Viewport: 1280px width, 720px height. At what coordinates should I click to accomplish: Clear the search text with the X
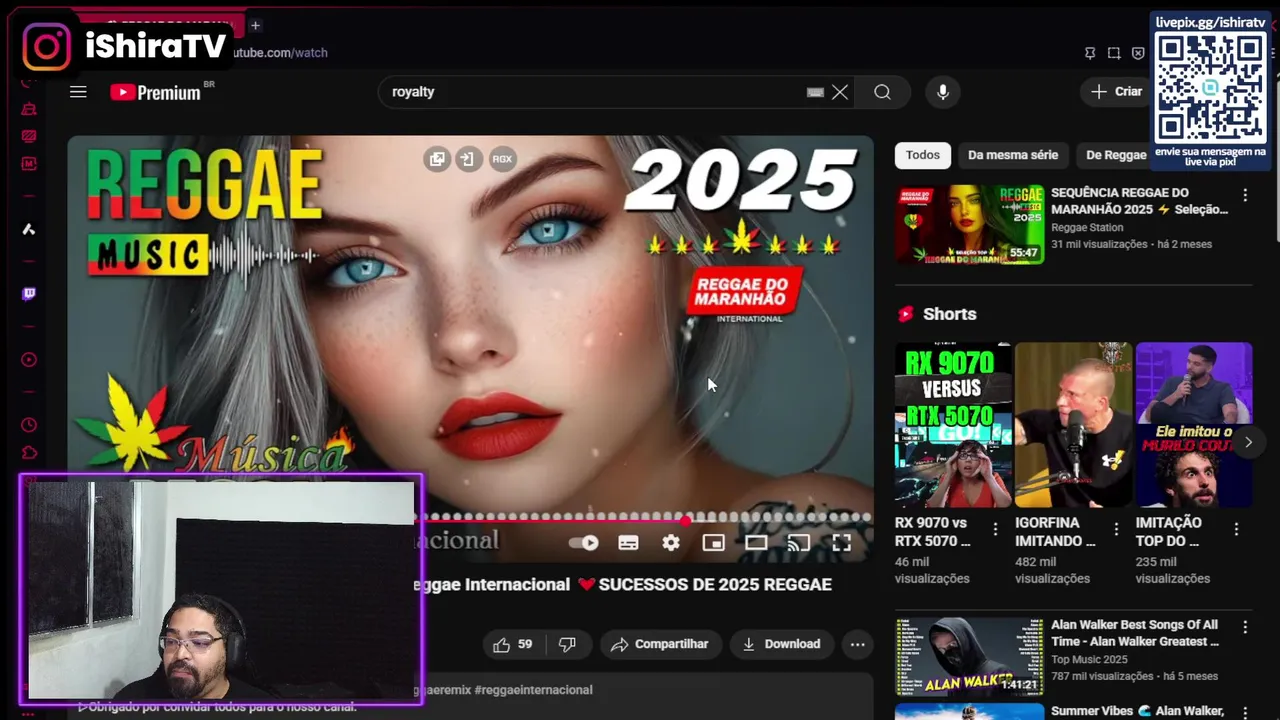tap(840, 92)
